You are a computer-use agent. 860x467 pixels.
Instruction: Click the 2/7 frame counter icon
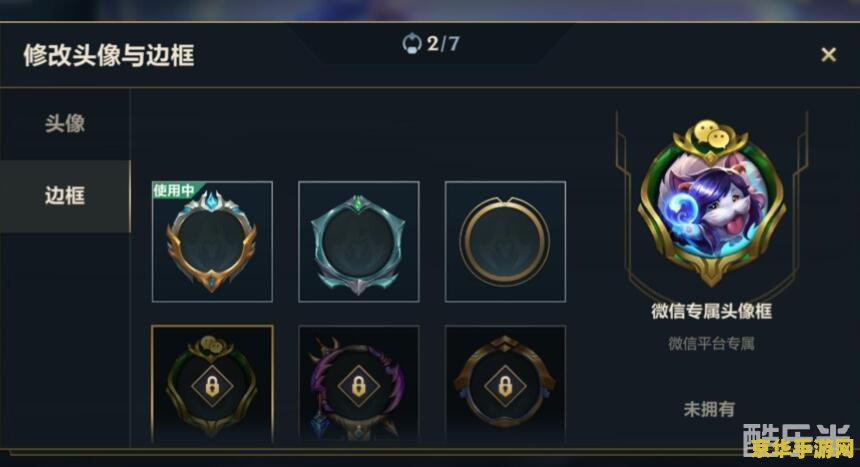coord(412,43)
